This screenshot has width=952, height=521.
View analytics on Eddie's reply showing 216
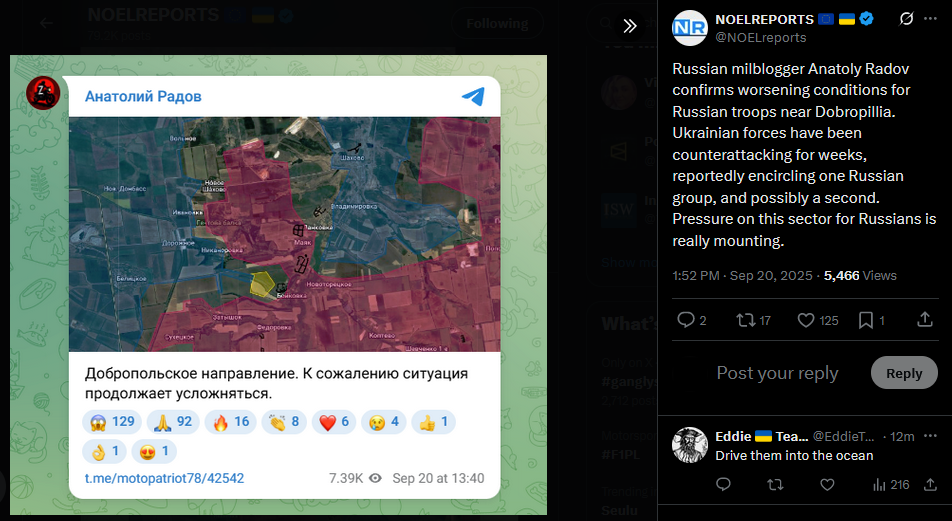point(891,485)
